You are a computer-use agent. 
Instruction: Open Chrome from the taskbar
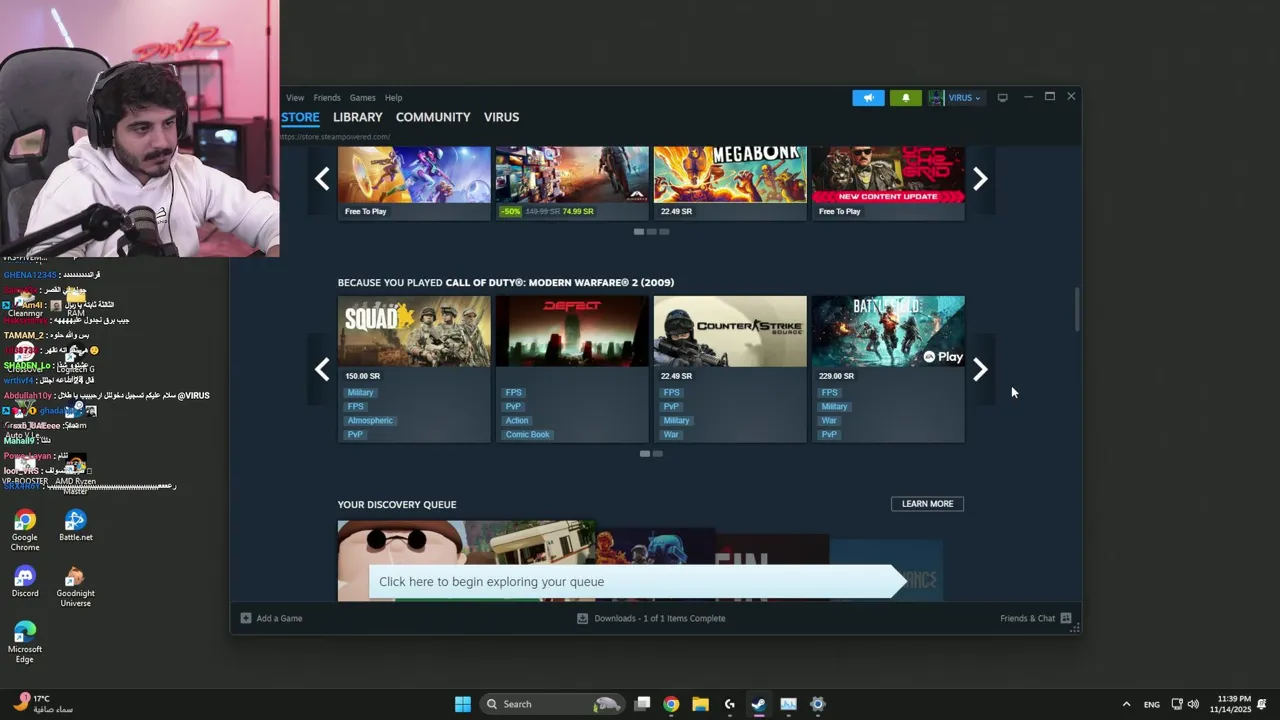pyautogui.click(x=671, y=704)
